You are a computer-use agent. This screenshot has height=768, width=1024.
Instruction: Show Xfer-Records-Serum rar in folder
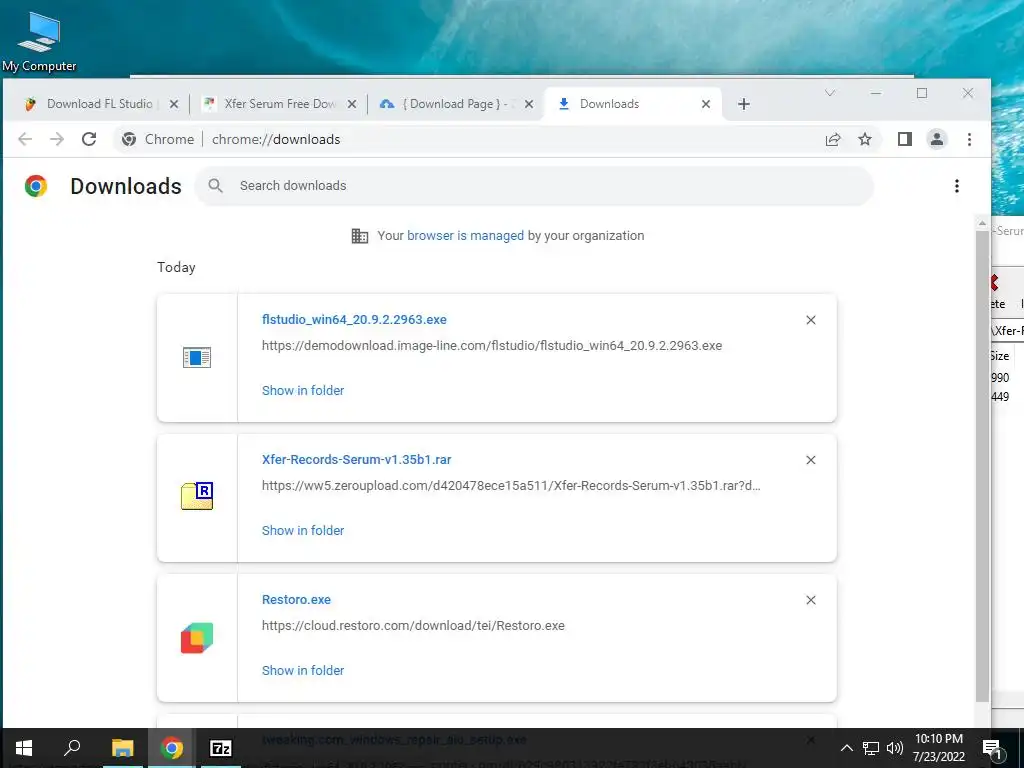[x=303, y=530]
